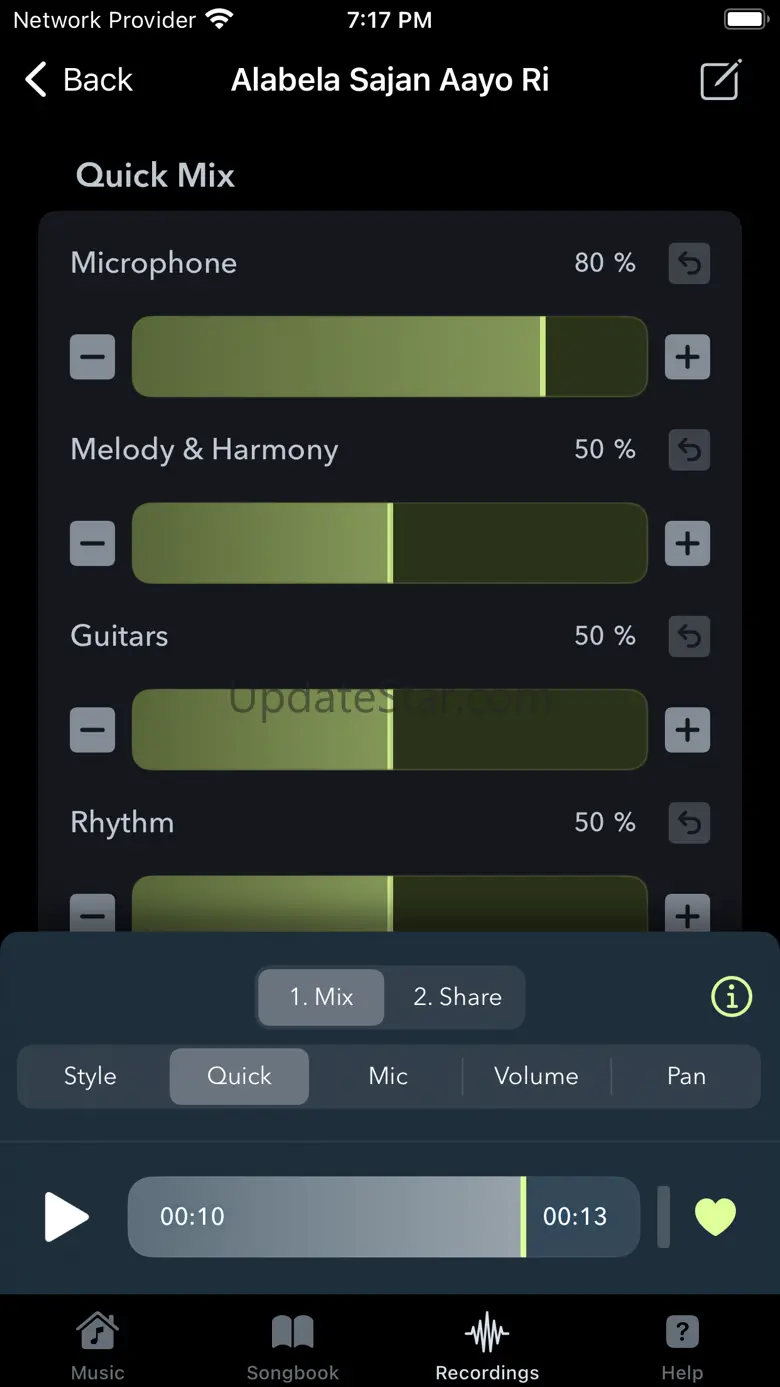Switch to the 2. Share step
Screen dimensions: 780x1387
(x=457, y=997)
